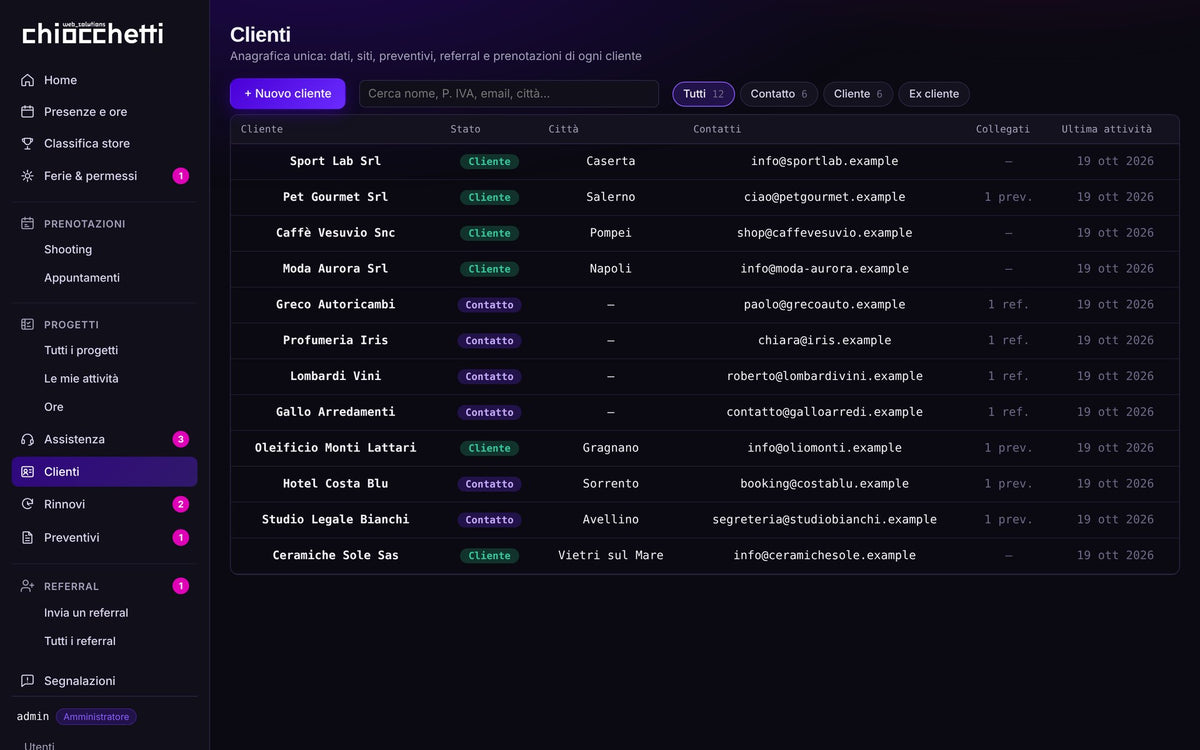Open Shooting under Prenotazioni
Screen dimensions: 1200x750
(68, 250)
